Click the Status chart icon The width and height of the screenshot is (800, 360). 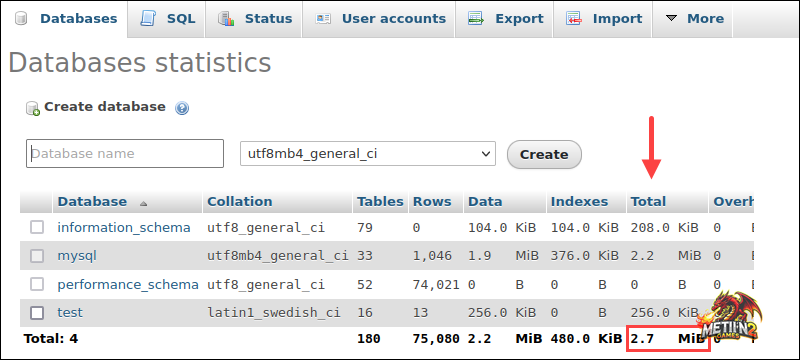click(x=226, y=19)
